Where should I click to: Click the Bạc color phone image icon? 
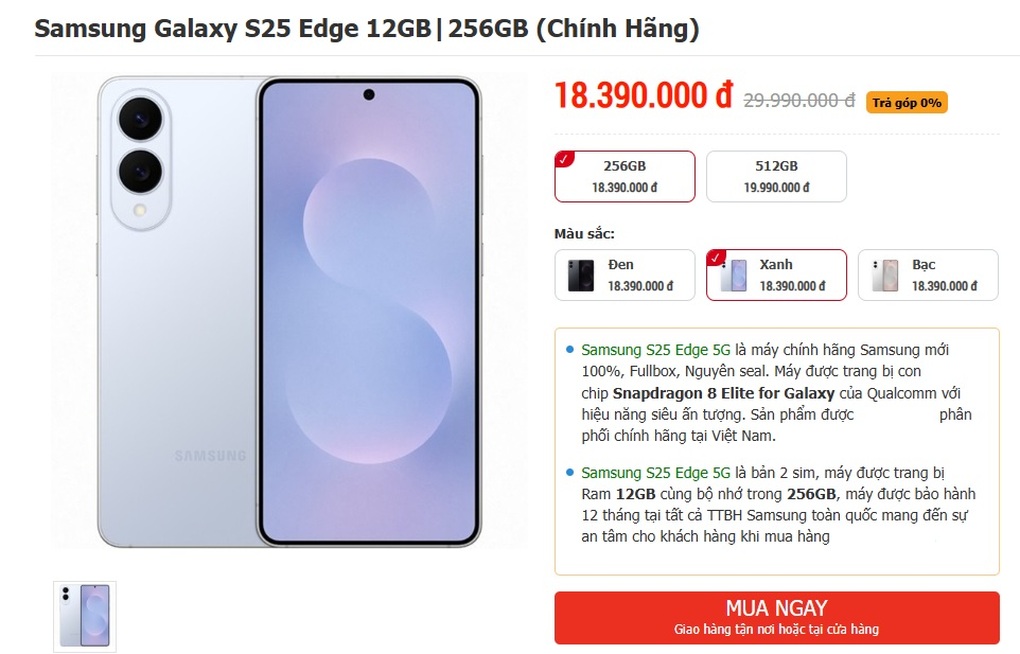(x=884, y=274)
